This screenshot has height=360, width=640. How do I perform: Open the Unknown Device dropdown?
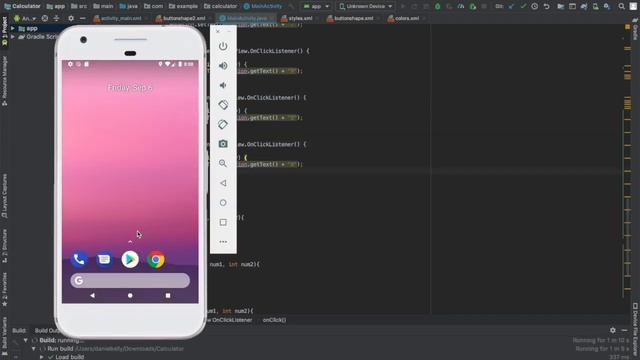pyautogui.click(x=366, y=6)
